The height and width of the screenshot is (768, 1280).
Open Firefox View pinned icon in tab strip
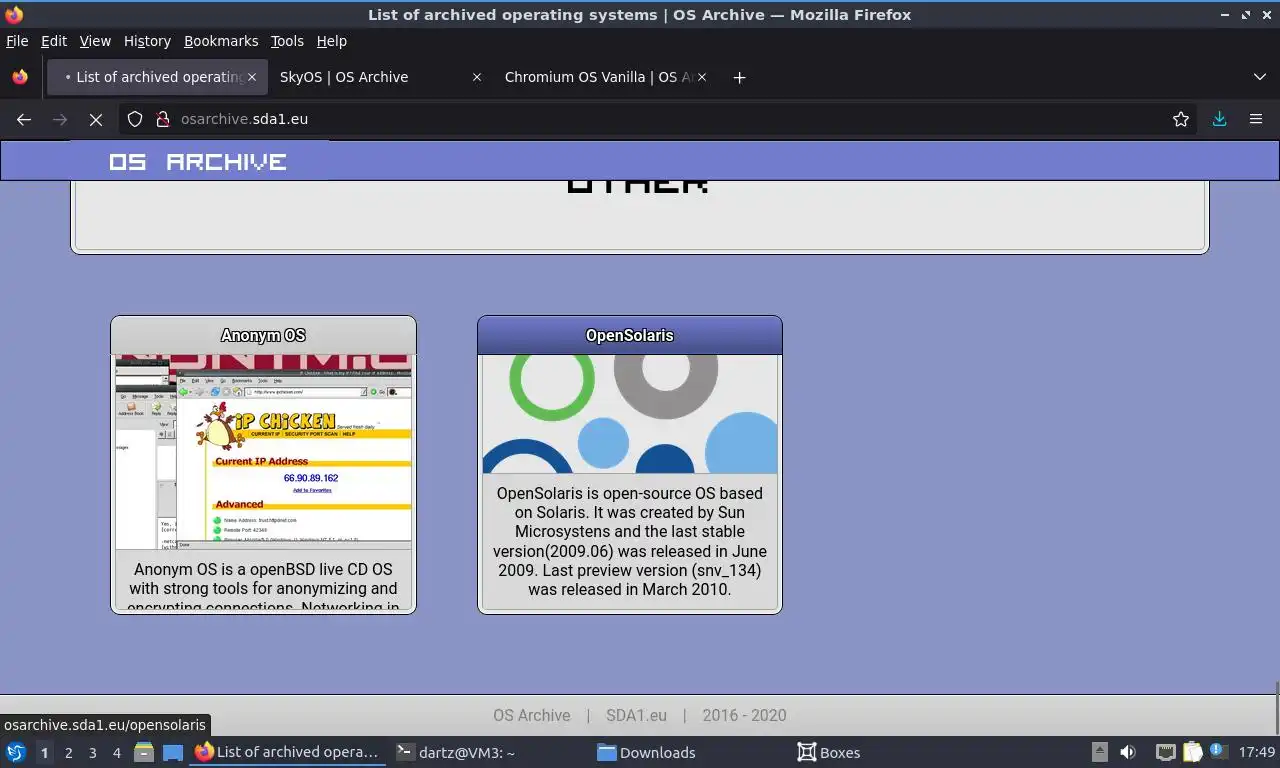point(20,77)
